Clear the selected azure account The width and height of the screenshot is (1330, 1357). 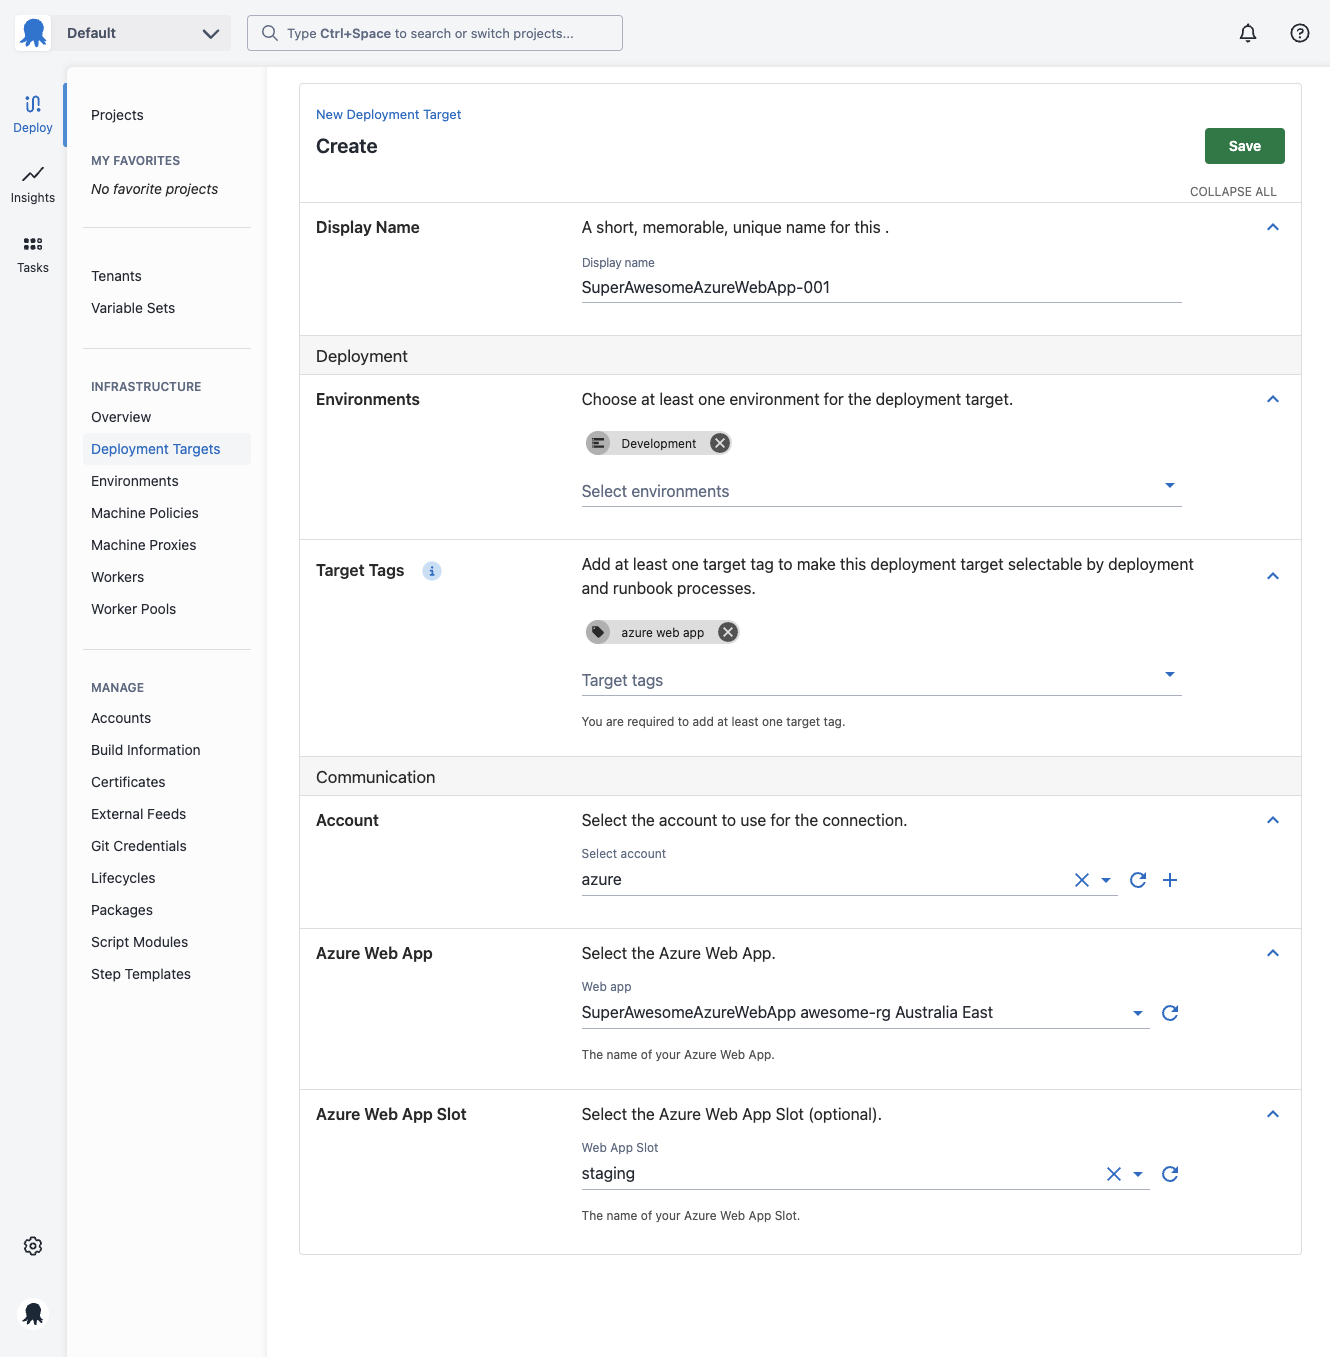[x=1082, y=880]
